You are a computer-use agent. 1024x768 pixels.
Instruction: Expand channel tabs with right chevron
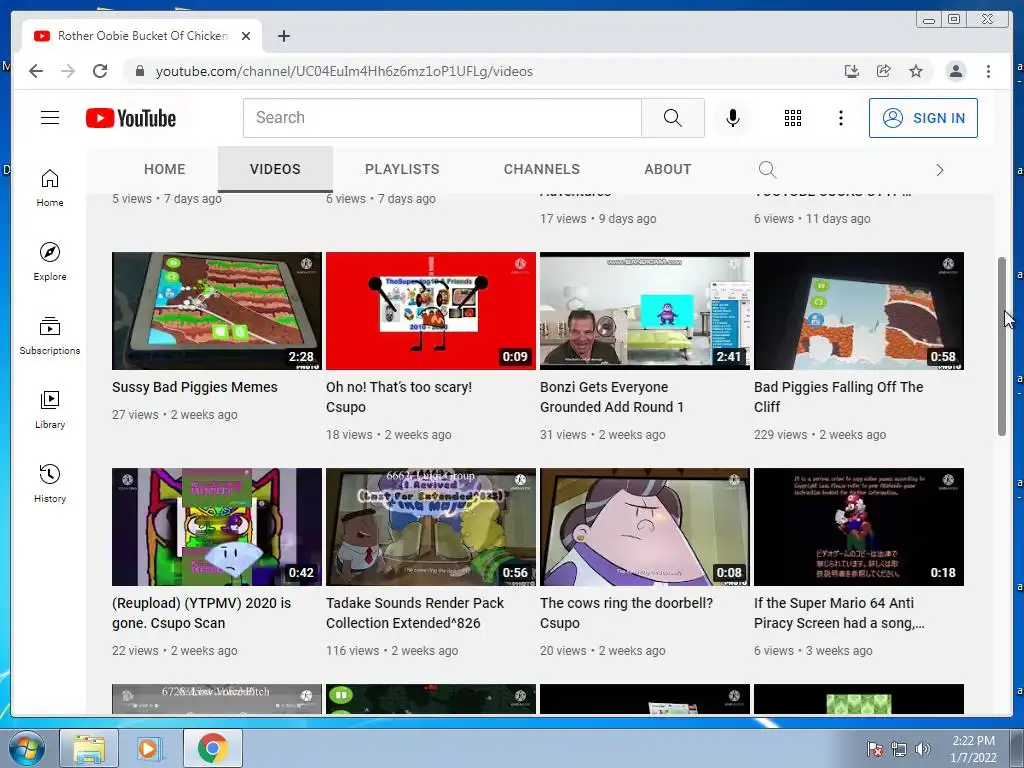(x=940, y=170)
